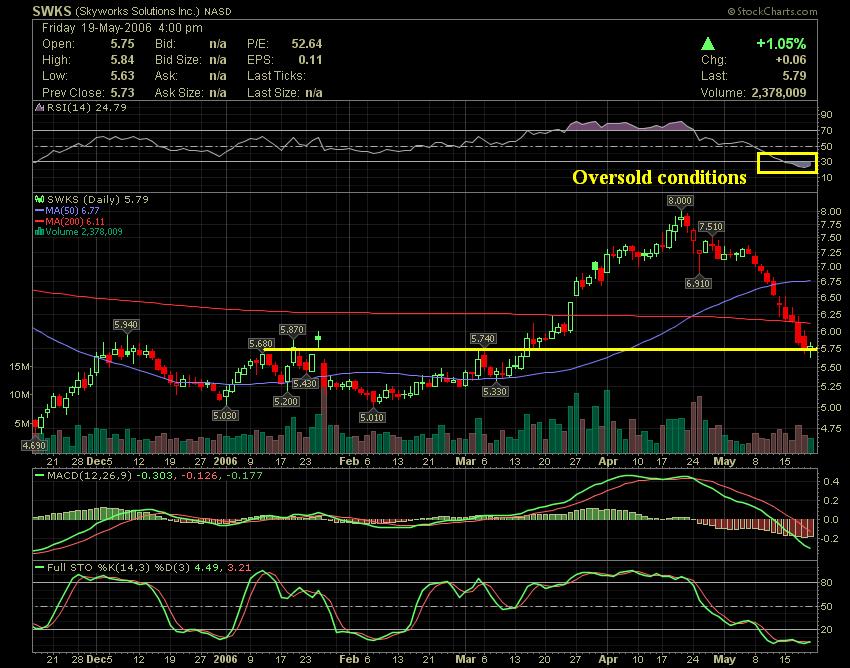This screenshot has height=668, width=850.
Task: Click the Open value 5.75
Action: (122, 44)
